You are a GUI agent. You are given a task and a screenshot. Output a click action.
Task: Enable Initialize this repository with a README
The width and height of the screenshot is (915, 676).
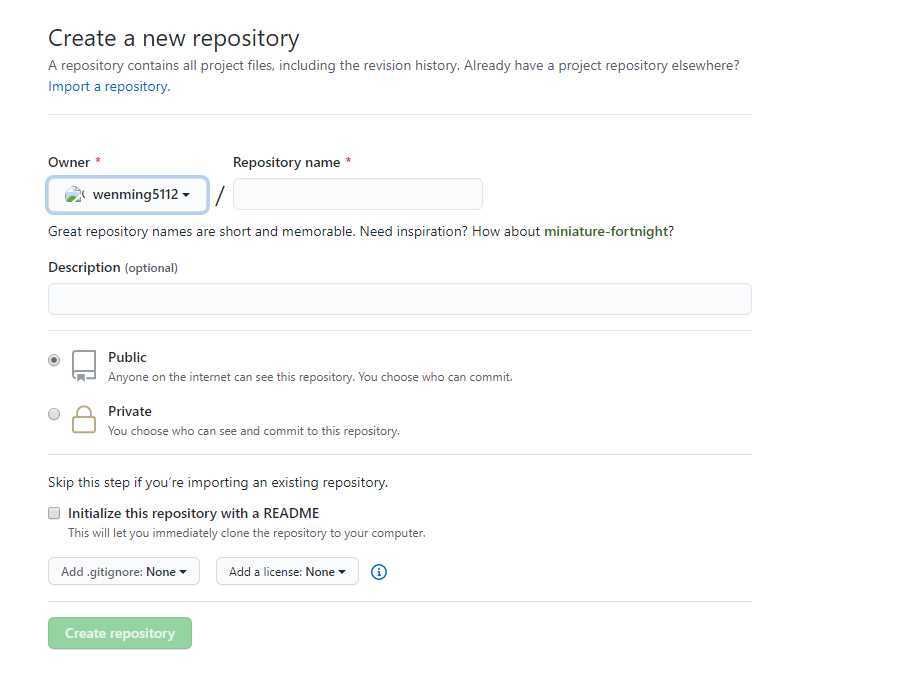coord(54,513)
